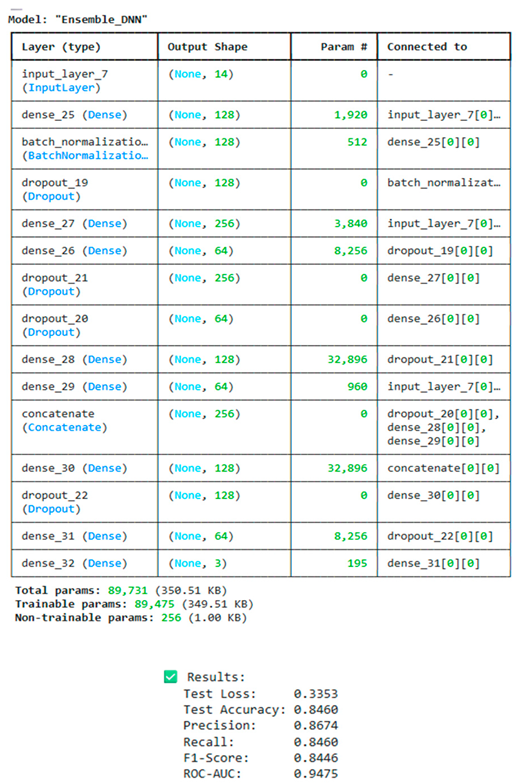Screen dimensions: 518x784
Task: Select the input_layer_7 layer name
Action: click(64, 74)
